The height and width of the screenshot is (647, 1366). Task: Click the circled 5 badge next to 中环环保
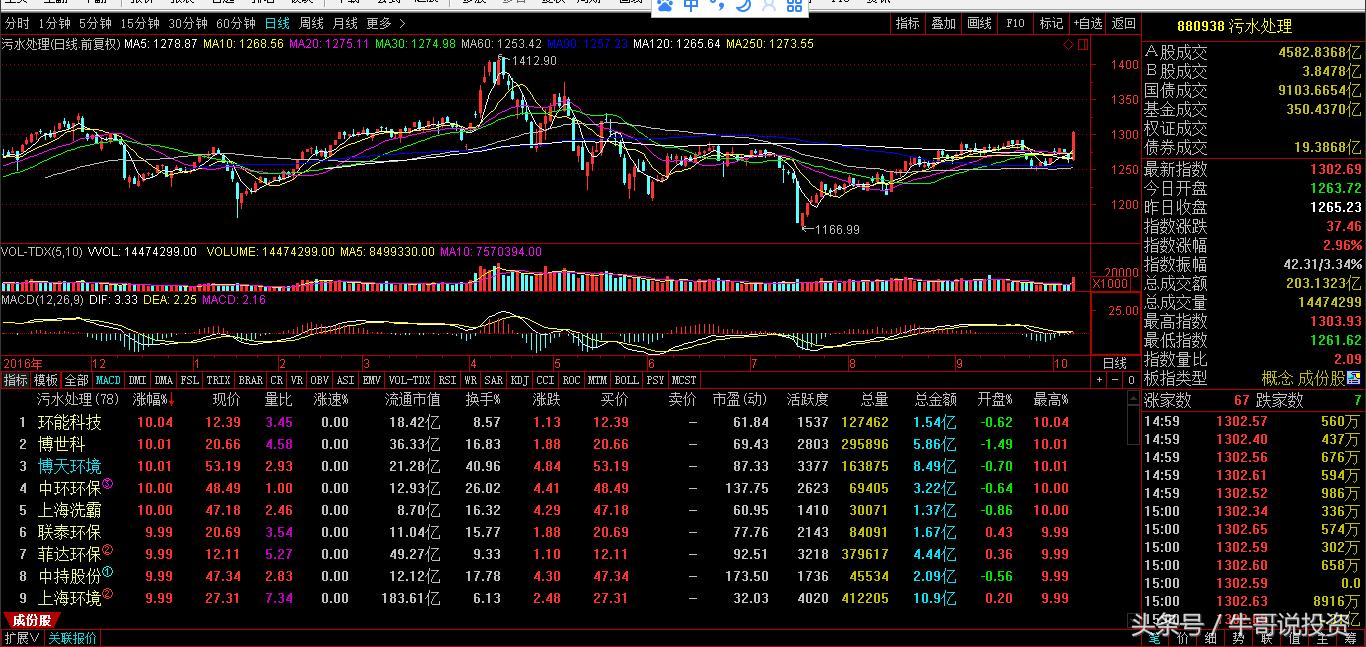point(108,485)
